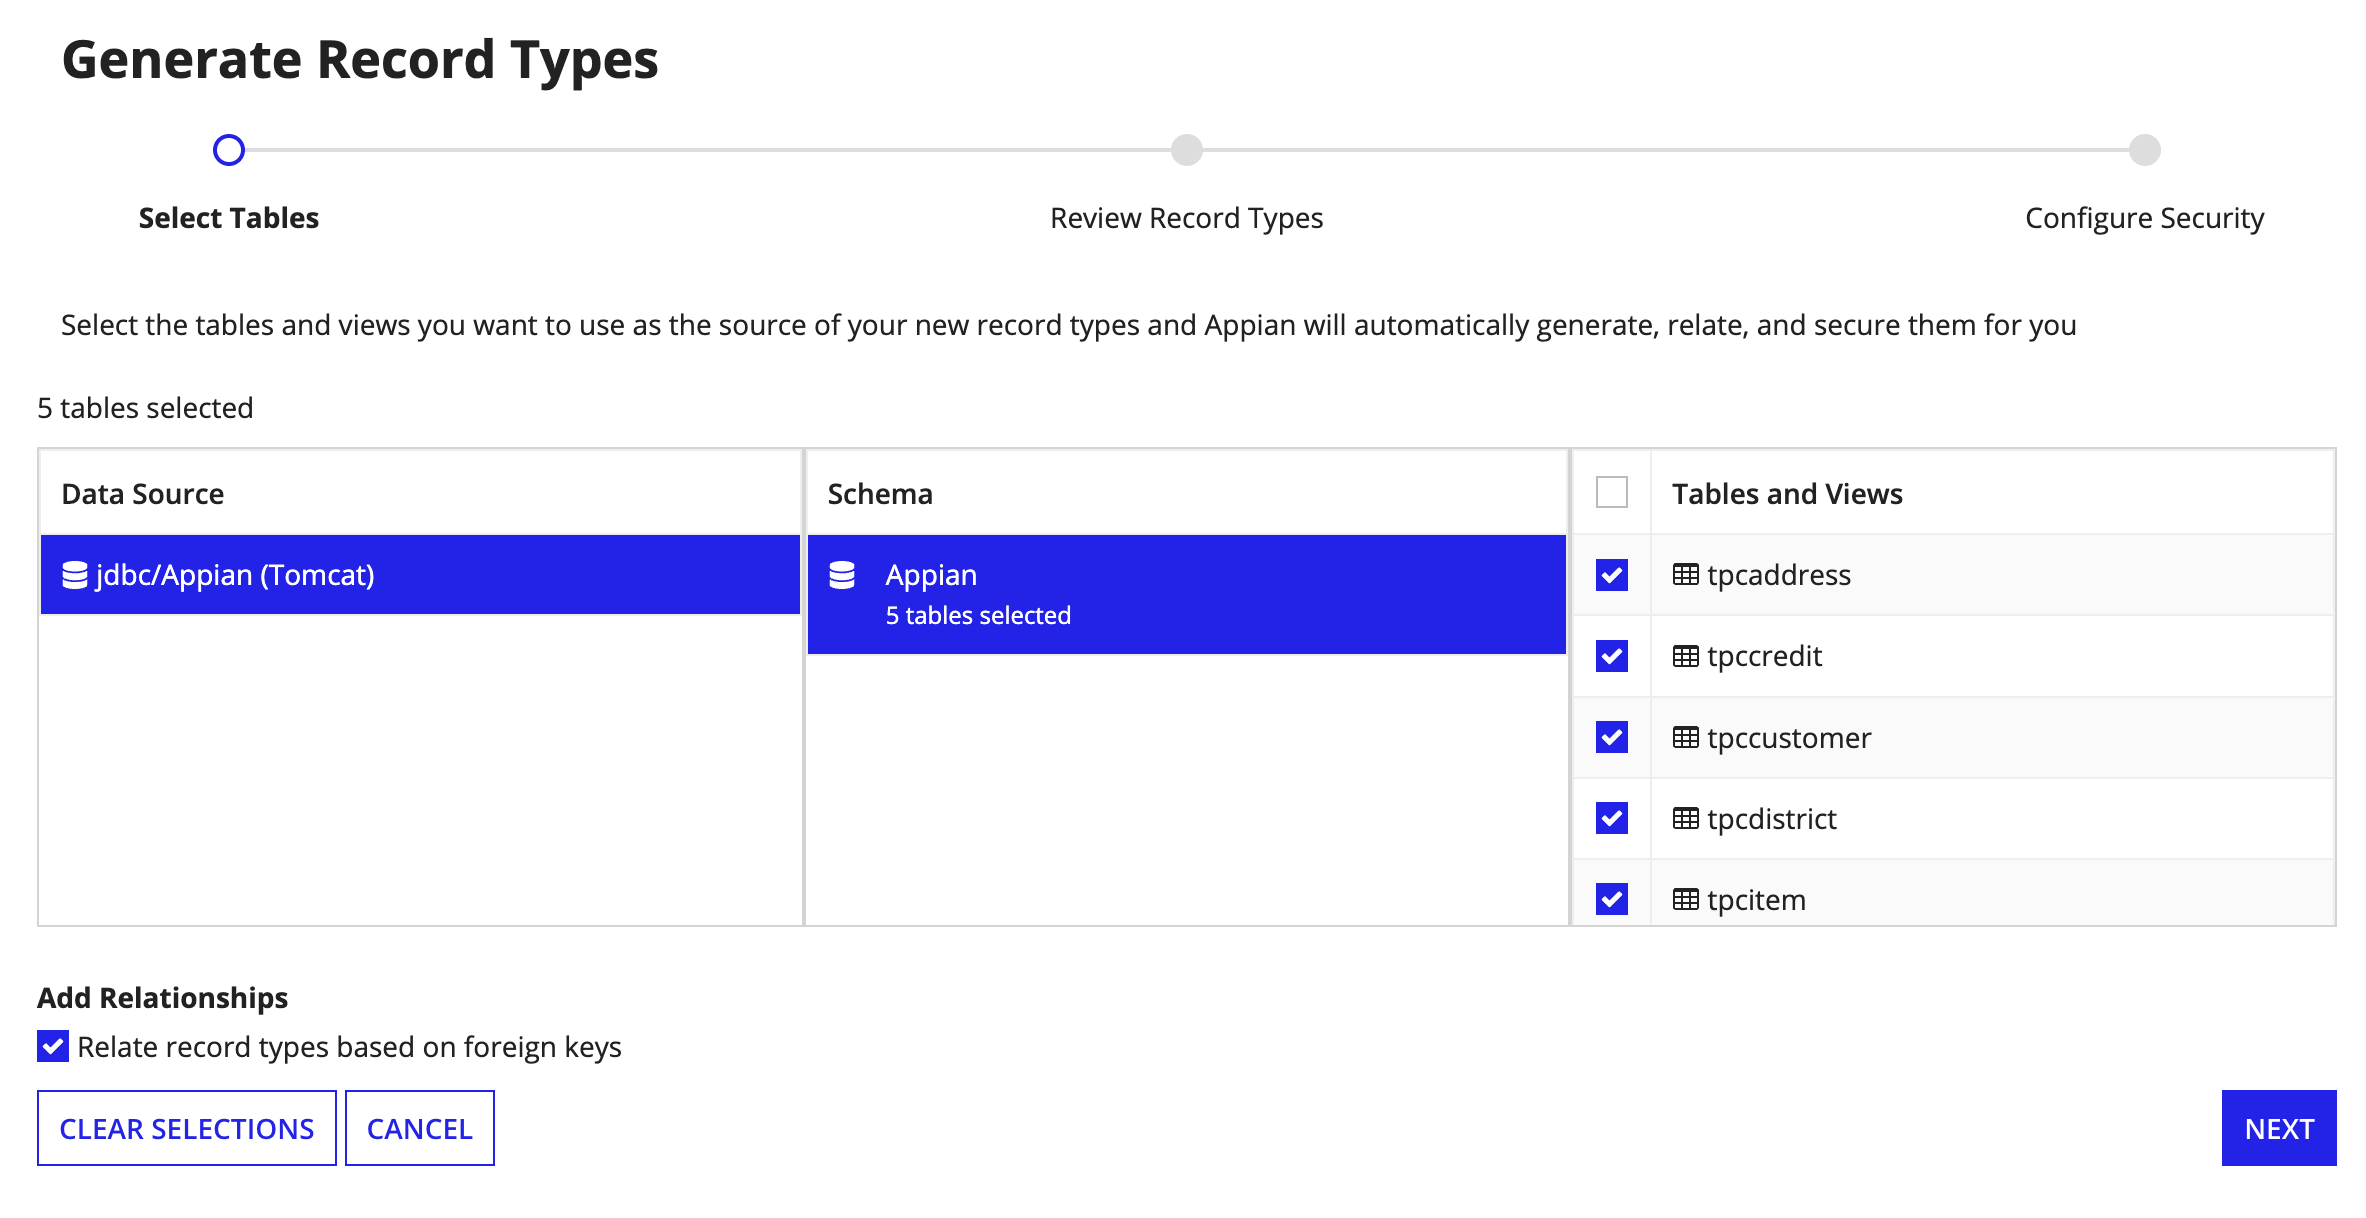Click the Data Source column header
This screenshot has width=2366, height=1218.
143,494
